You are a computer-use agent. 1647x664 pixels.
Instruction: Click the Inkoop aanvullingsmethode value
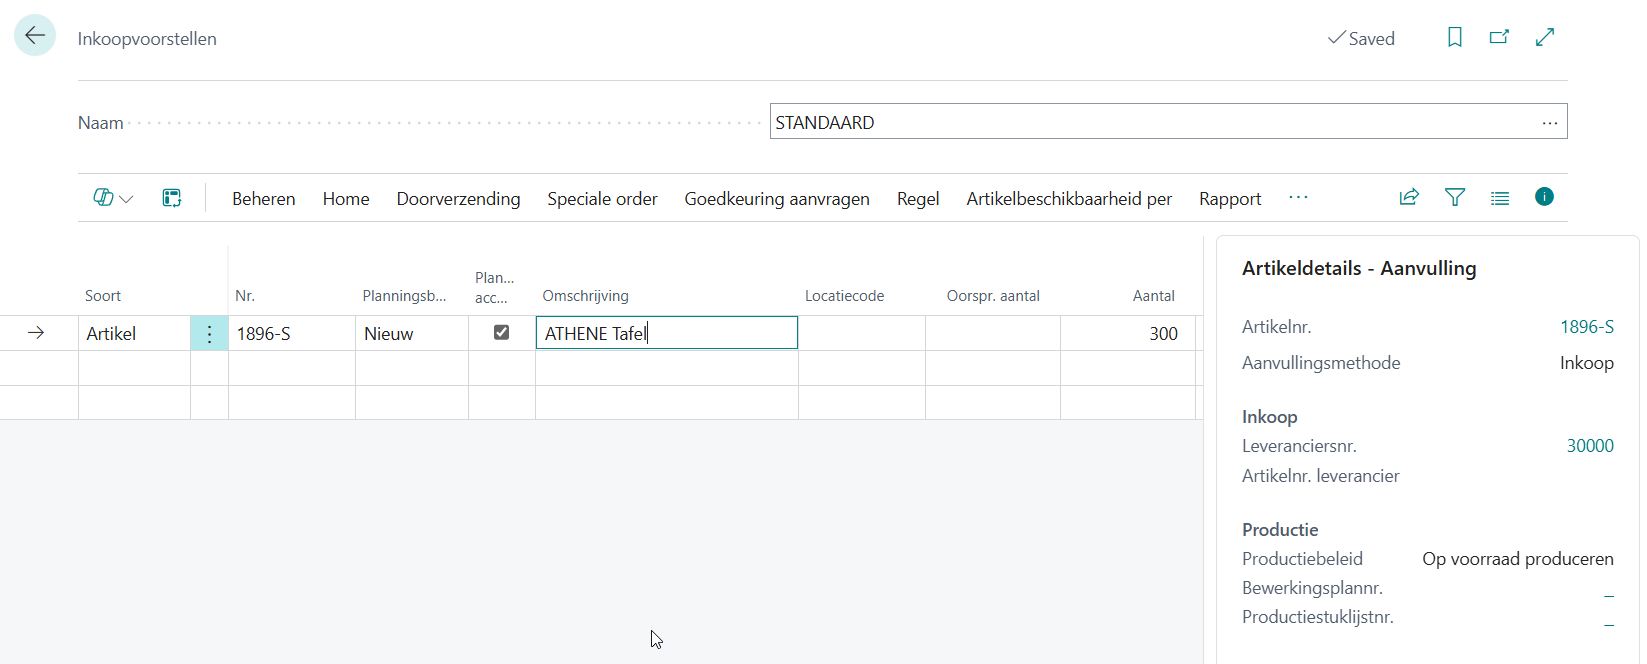(1587, 363)
